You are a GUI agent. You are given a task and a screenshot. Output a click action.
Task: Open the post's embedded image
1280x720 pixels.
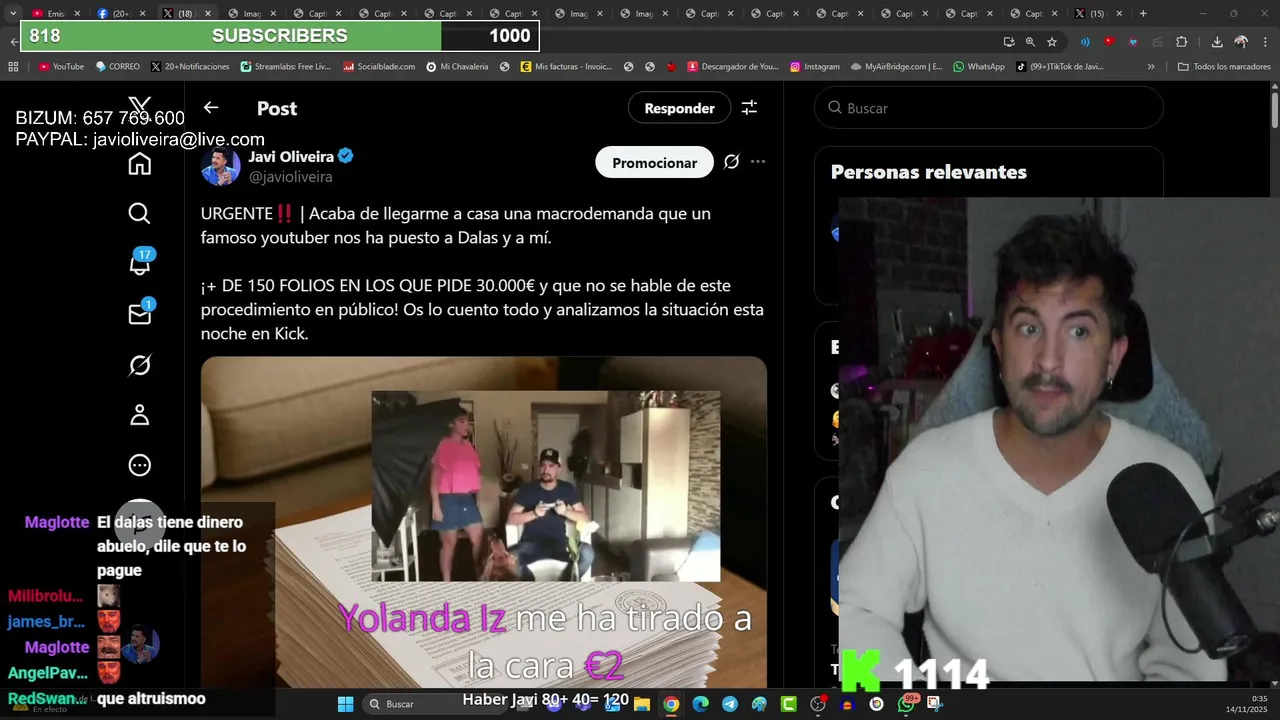point(484,522)
